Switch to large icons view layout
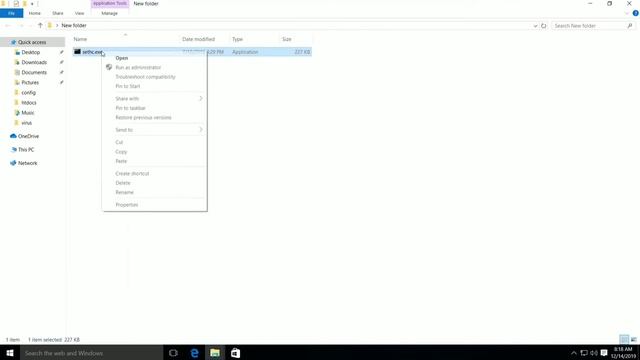The height and width of the screenshot is (360, 640). (x=633, y=339)
